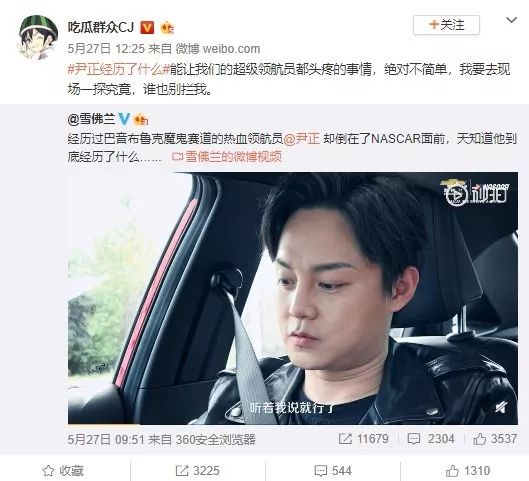Repost the original post showing 11679
529x481 pixels.
point(363,439)
